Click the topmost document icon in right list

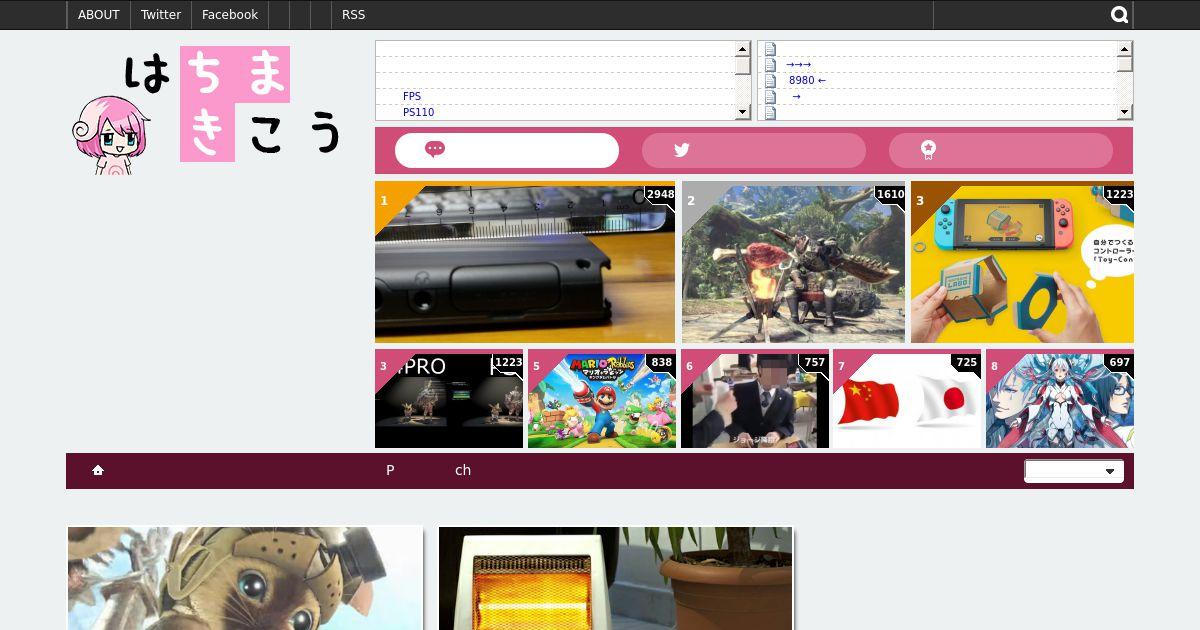(x=770, y=48)
